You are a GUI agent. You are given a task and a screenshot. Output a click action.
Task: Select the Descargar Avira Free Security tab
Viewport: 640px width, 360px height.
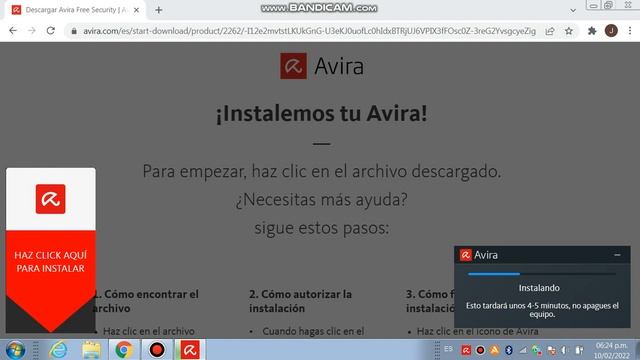(x=76, y=10)
